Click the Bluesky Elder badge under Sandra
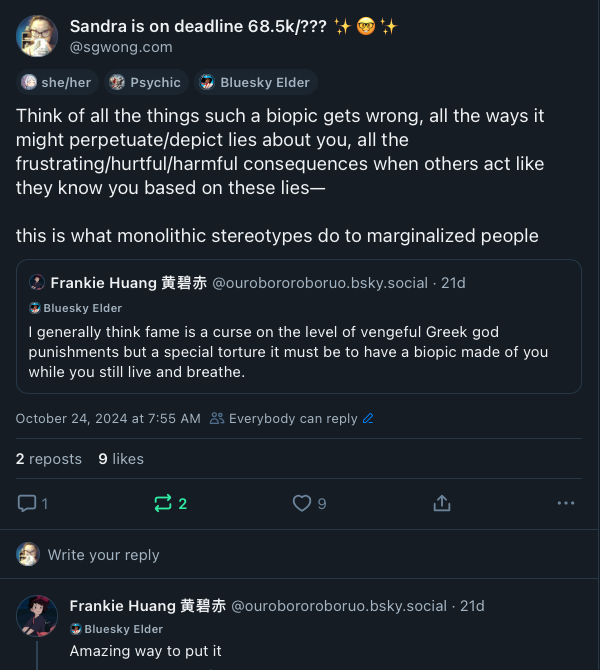 pos(254,82)
